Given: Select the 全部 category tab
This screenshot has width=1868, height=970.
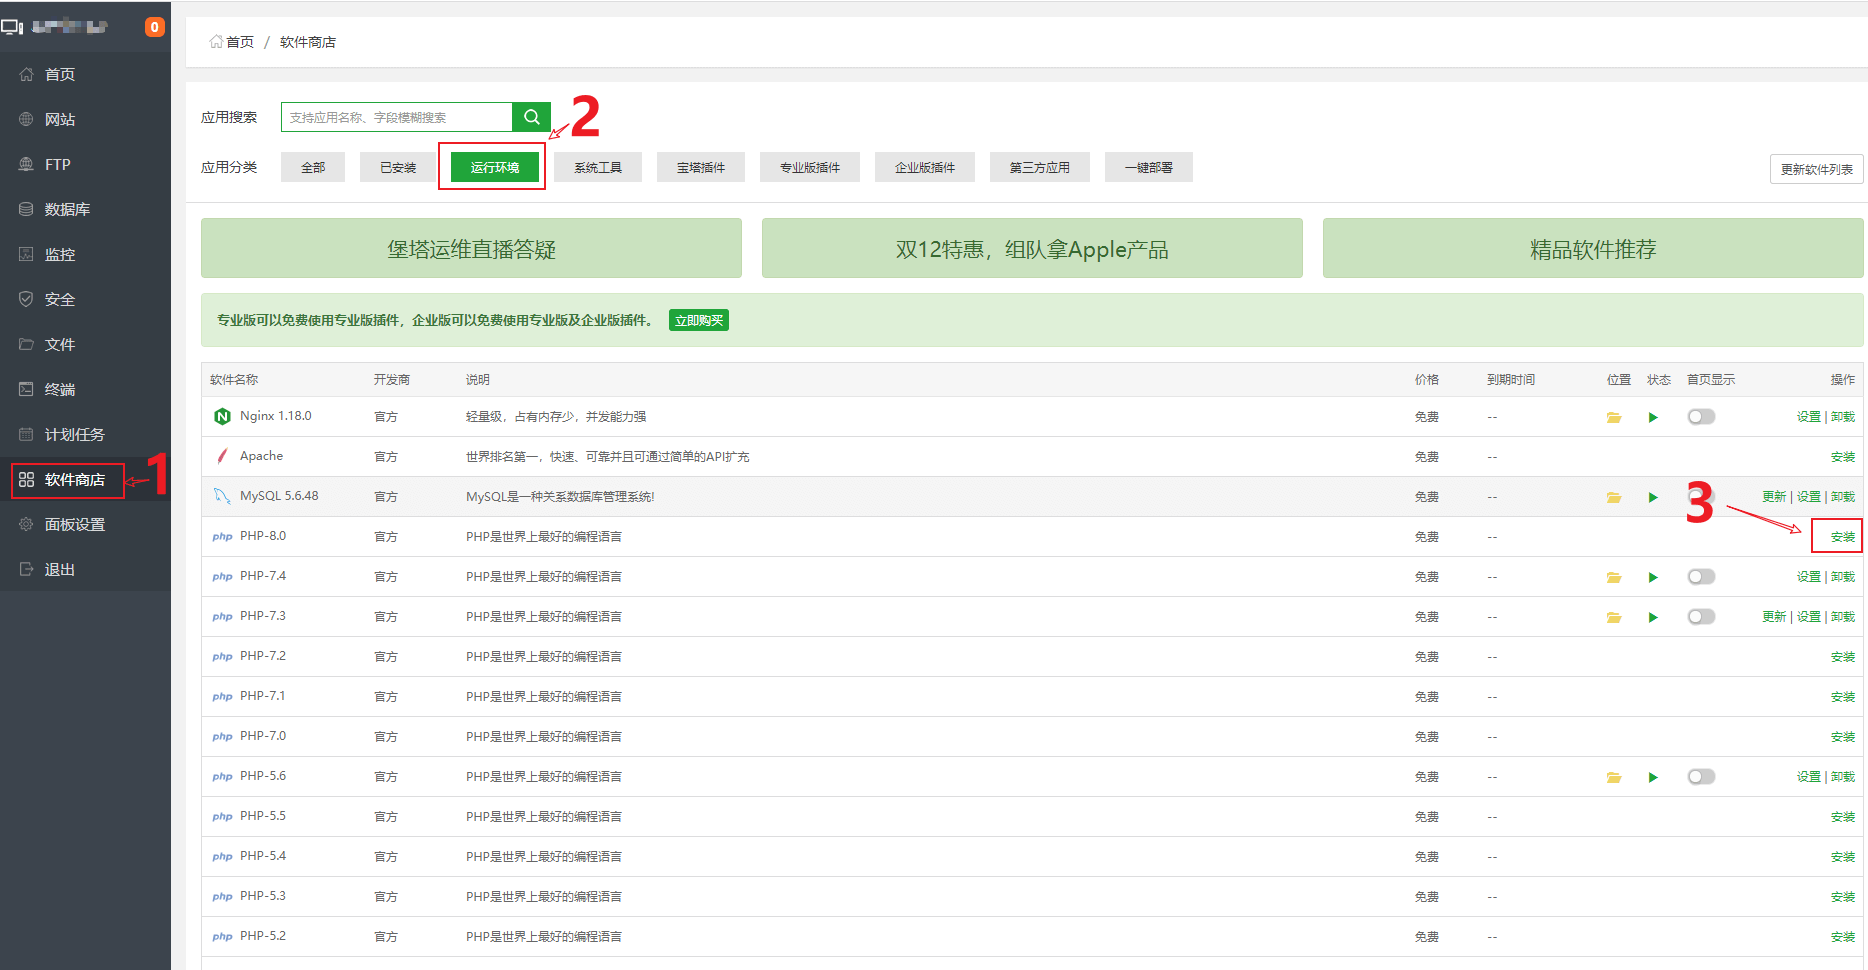Looking at the screenshot, I should (x=313, y=167).
